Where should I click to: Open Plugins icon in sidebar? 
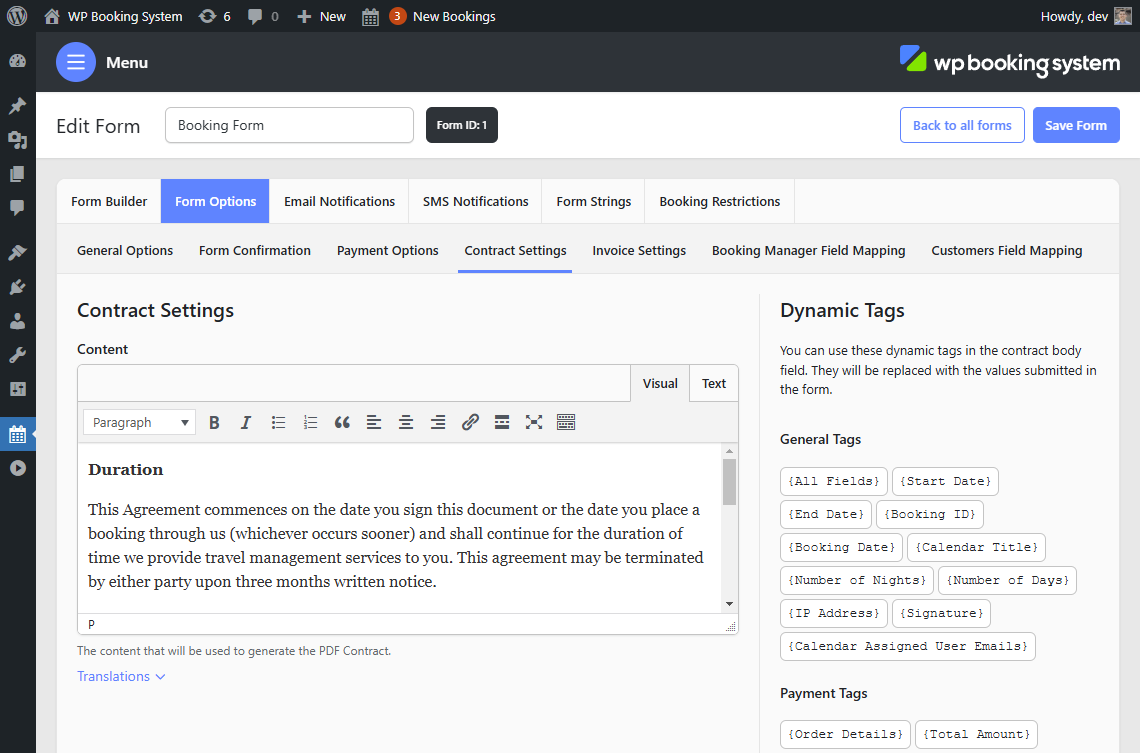click(17, 286)
